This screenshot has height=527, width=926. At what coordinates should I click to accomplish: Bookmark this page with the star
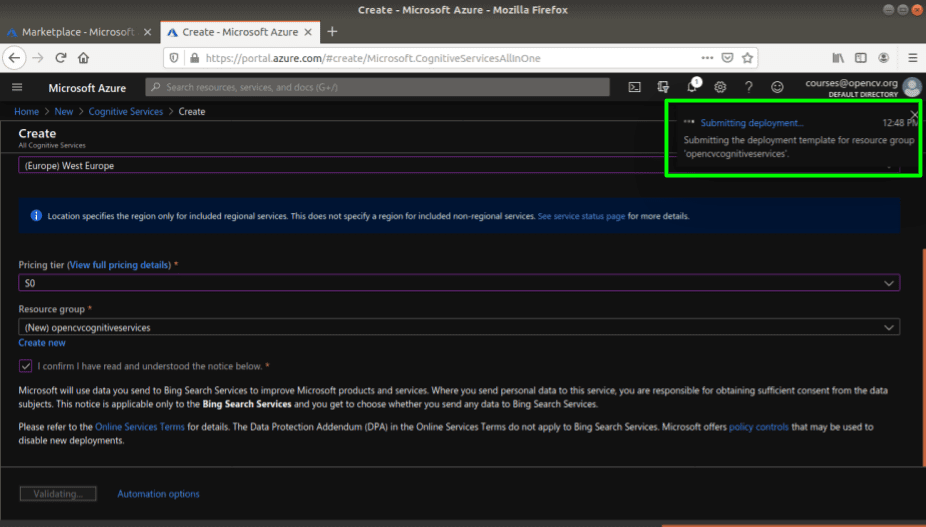click(748, 58)
